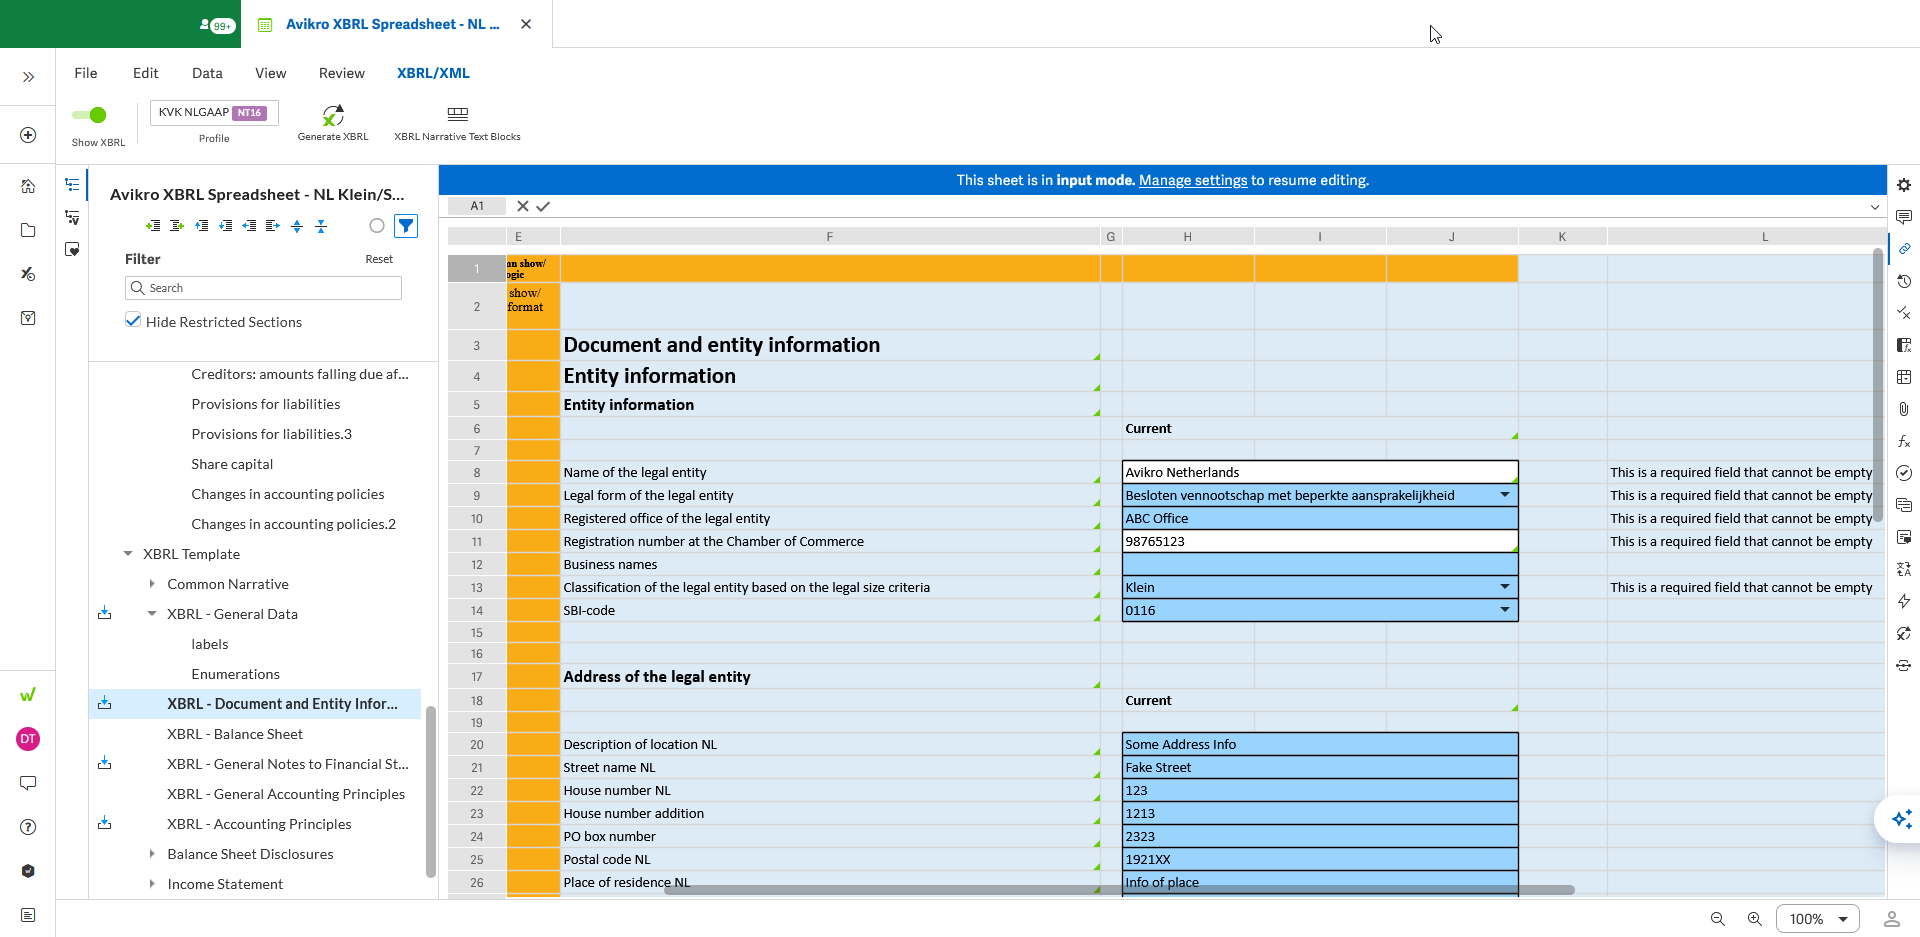Open XBRL Narrative Text Blocks

pyautogui.click(x=457, y=115)
